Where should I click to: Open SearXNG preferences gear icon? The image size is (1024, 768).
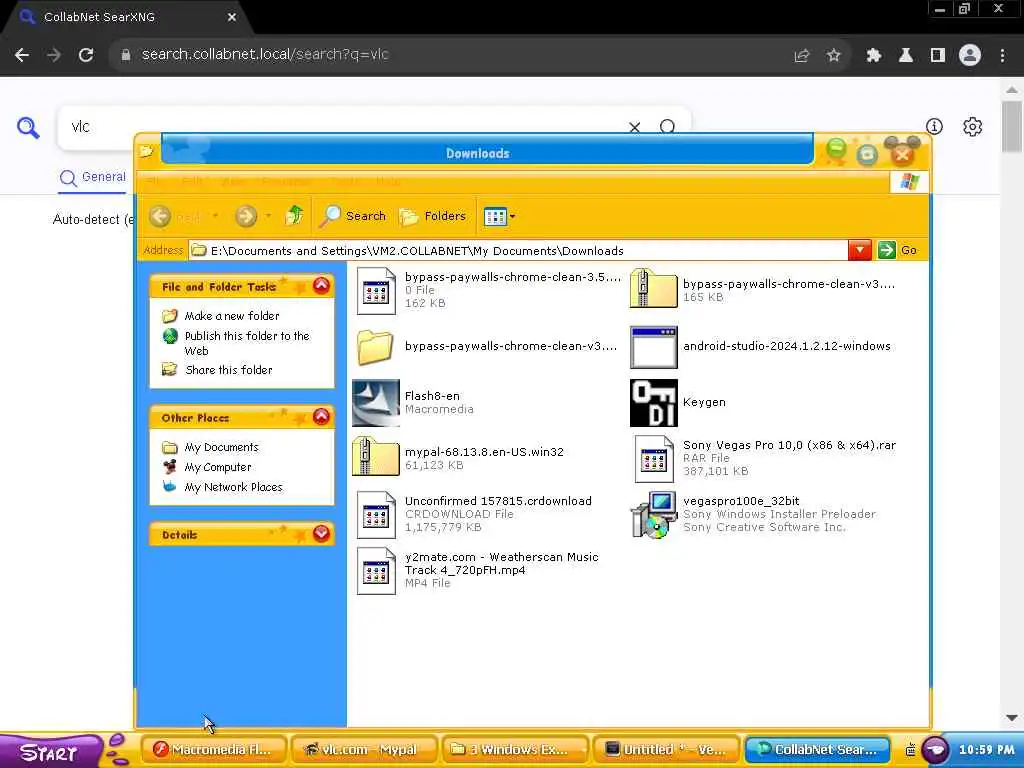(x=972, y=126)
